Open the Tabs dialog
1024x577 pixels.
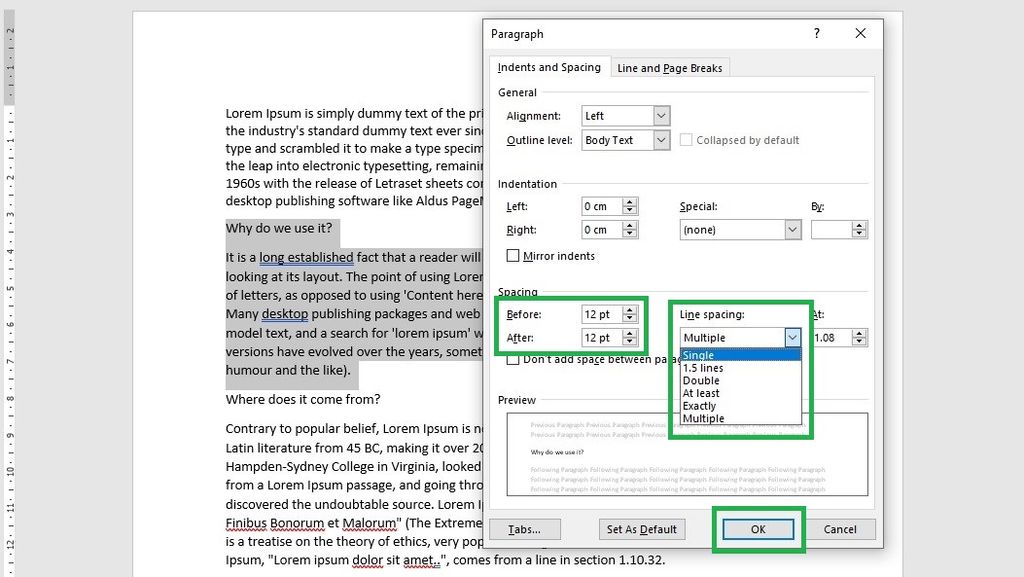coord(525,529)
